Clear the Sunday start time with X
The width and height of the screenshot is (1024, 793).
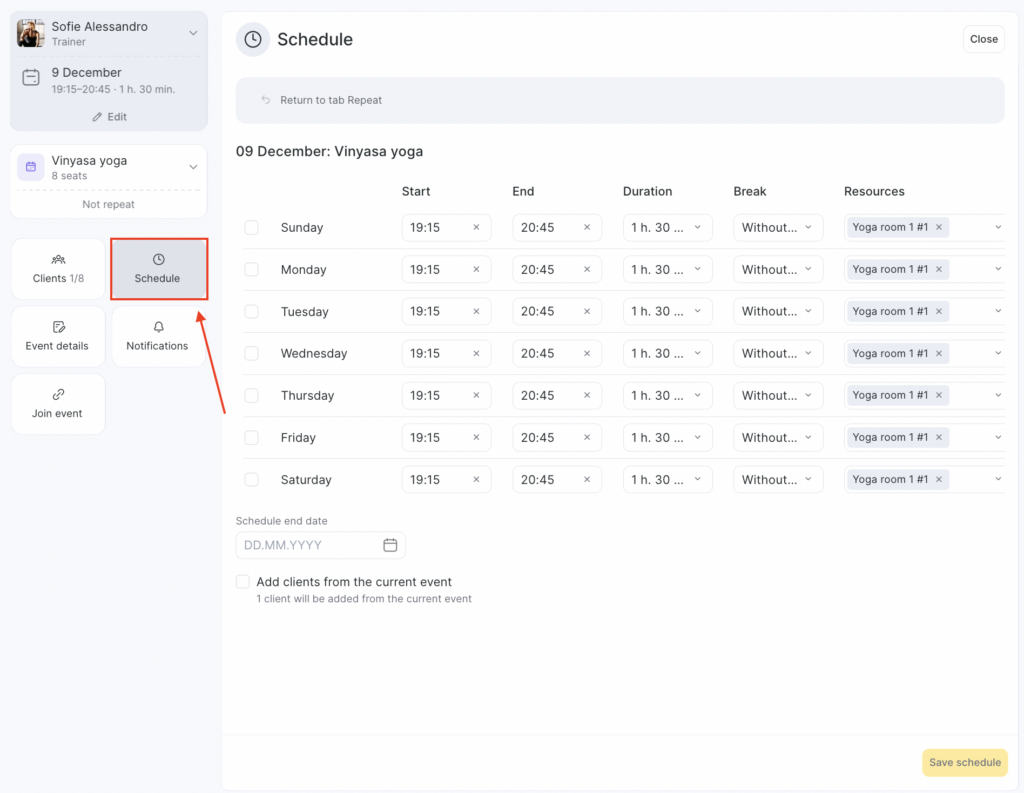pos(476,228)
